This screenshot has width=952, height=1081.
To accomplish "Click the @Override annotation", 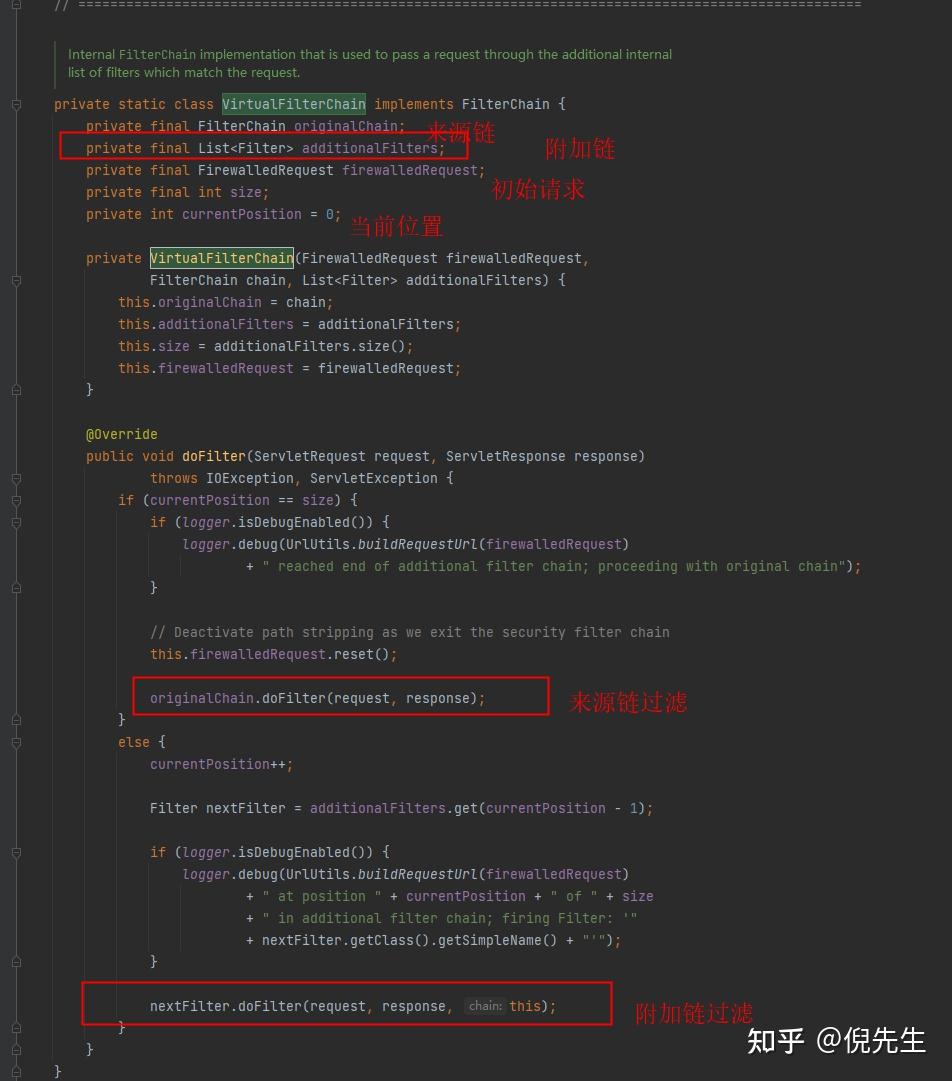I will (121, 434).
